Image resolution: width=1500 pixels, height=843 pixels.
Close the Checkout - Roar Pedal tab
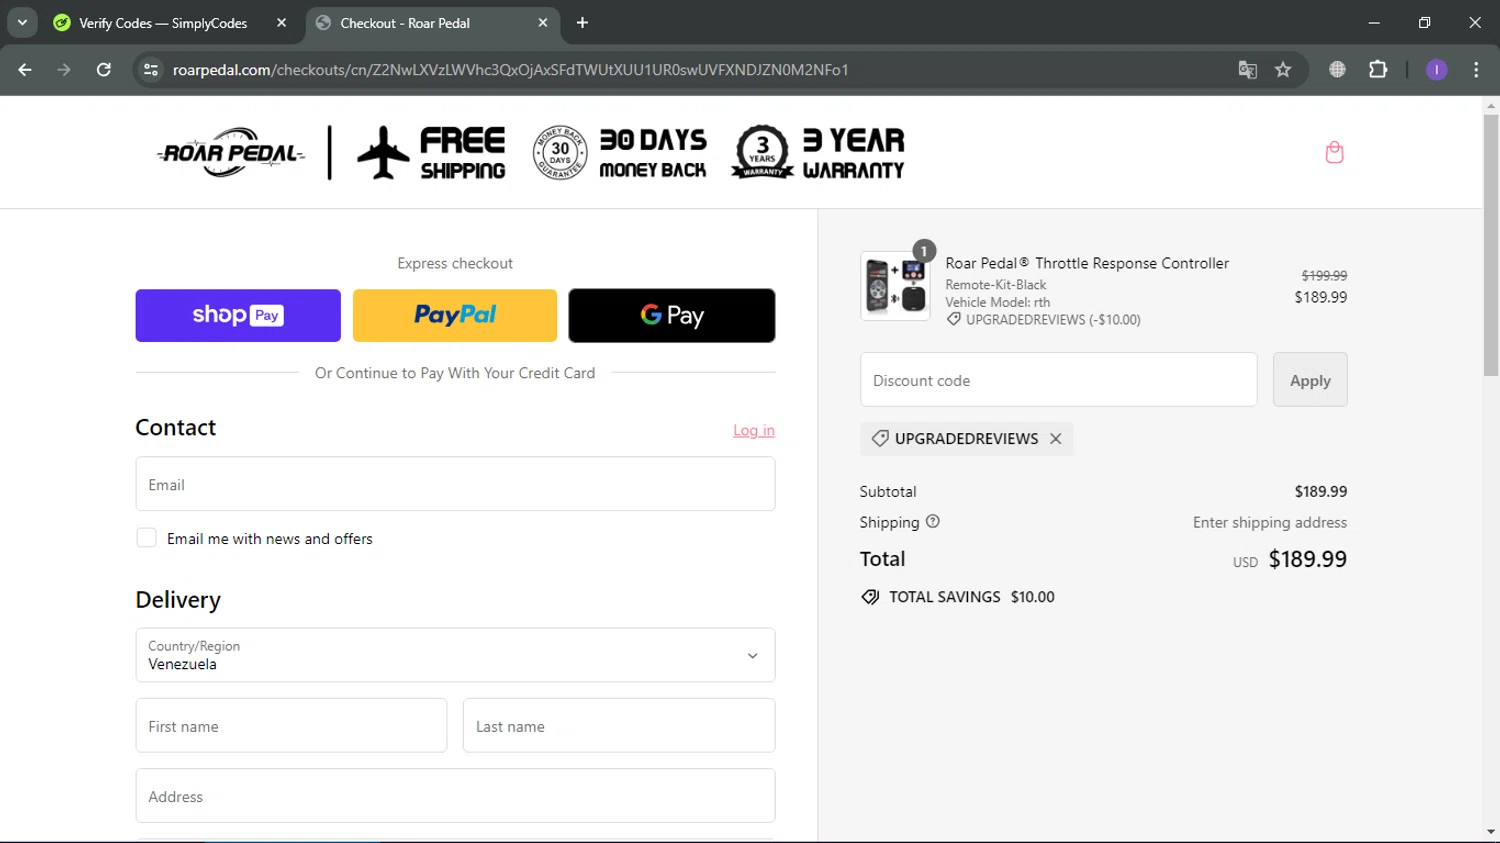(x=543, y=22)
